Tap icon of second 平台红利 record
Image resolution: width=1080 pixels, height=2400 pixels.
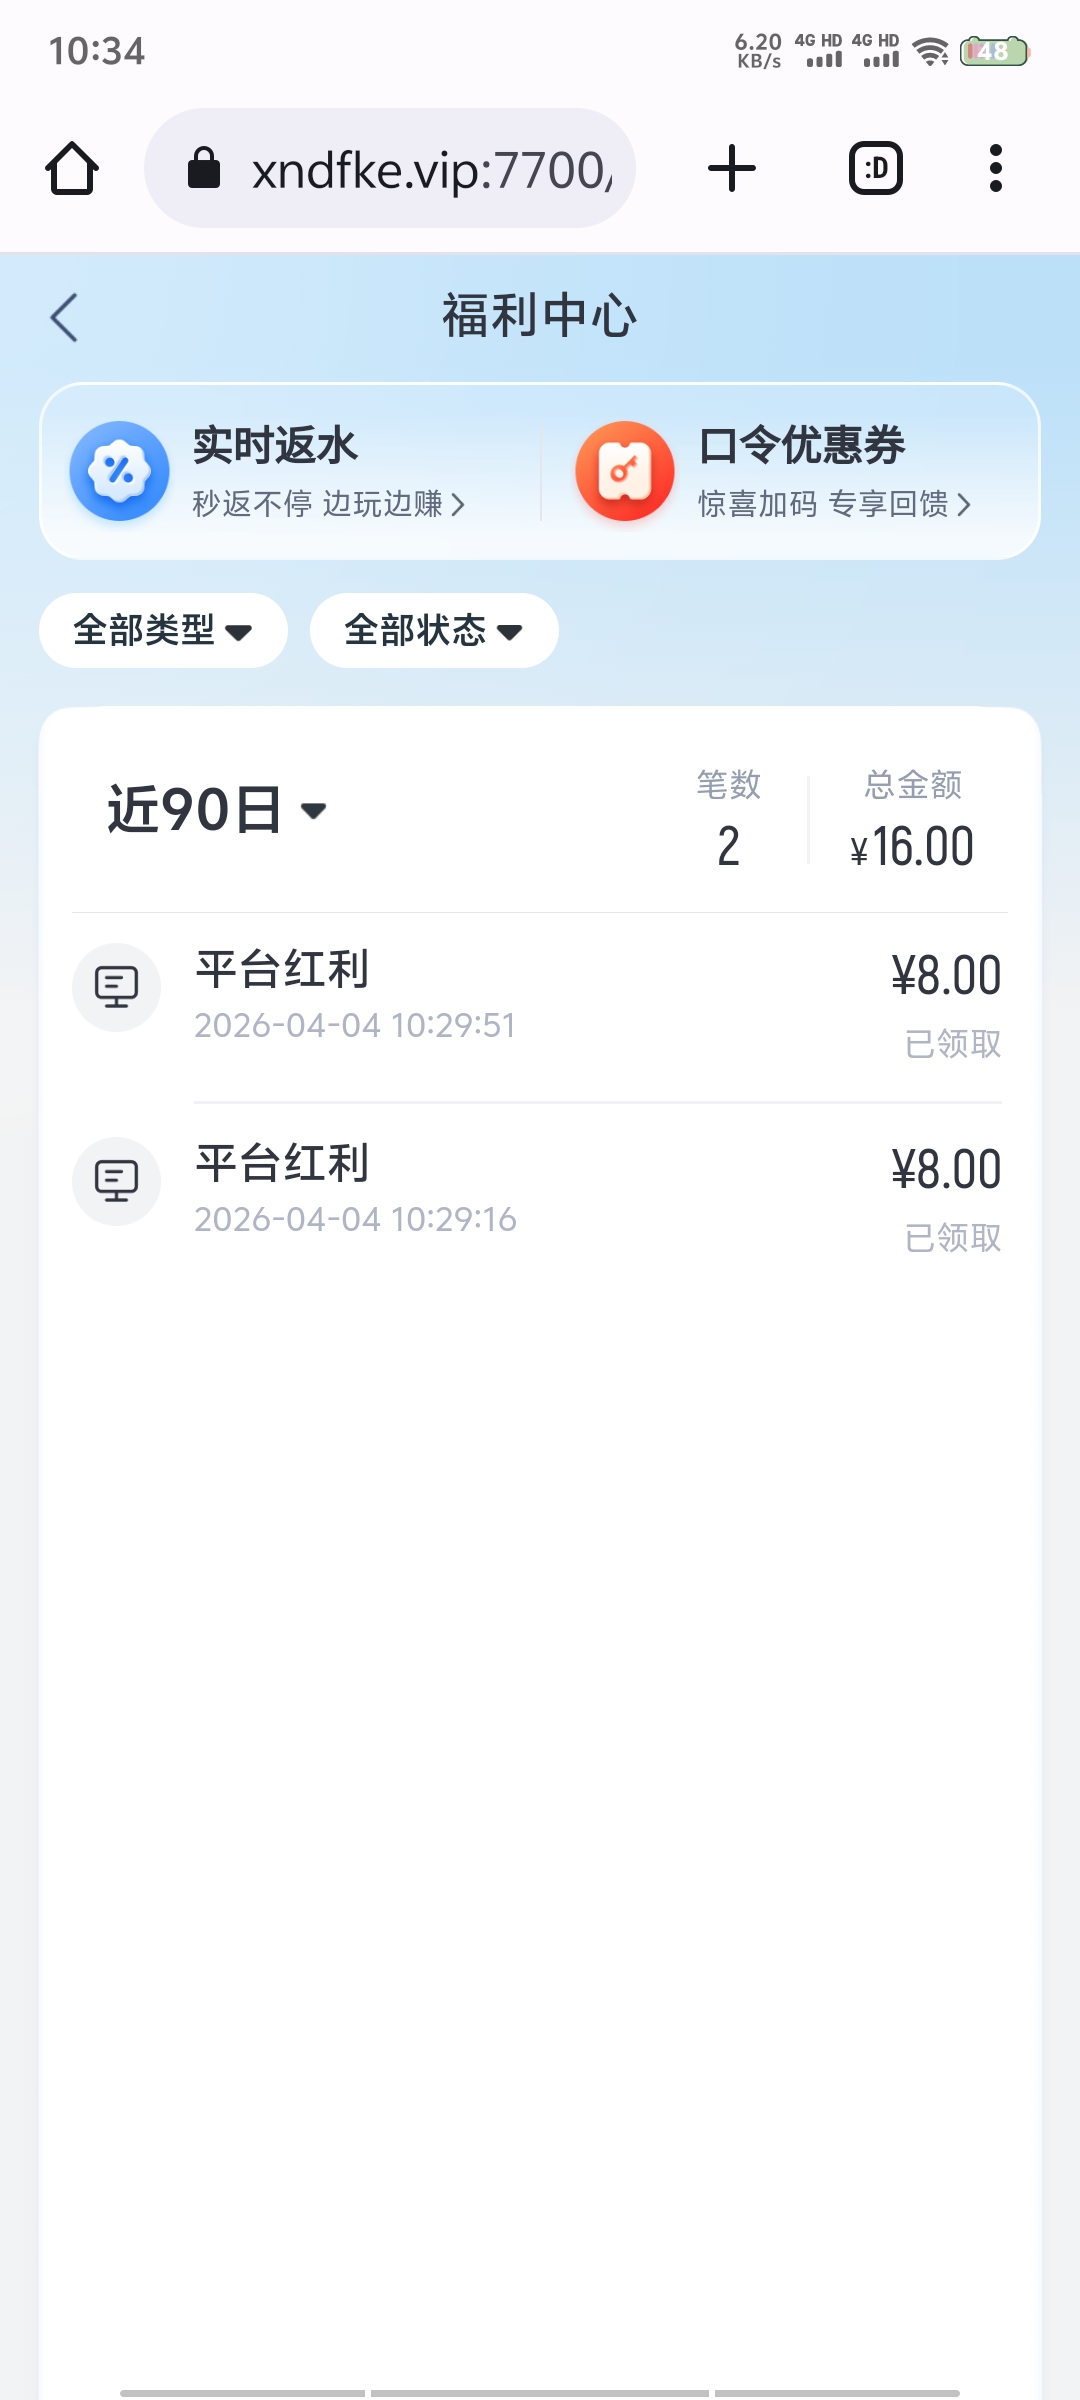[117, 1181]
